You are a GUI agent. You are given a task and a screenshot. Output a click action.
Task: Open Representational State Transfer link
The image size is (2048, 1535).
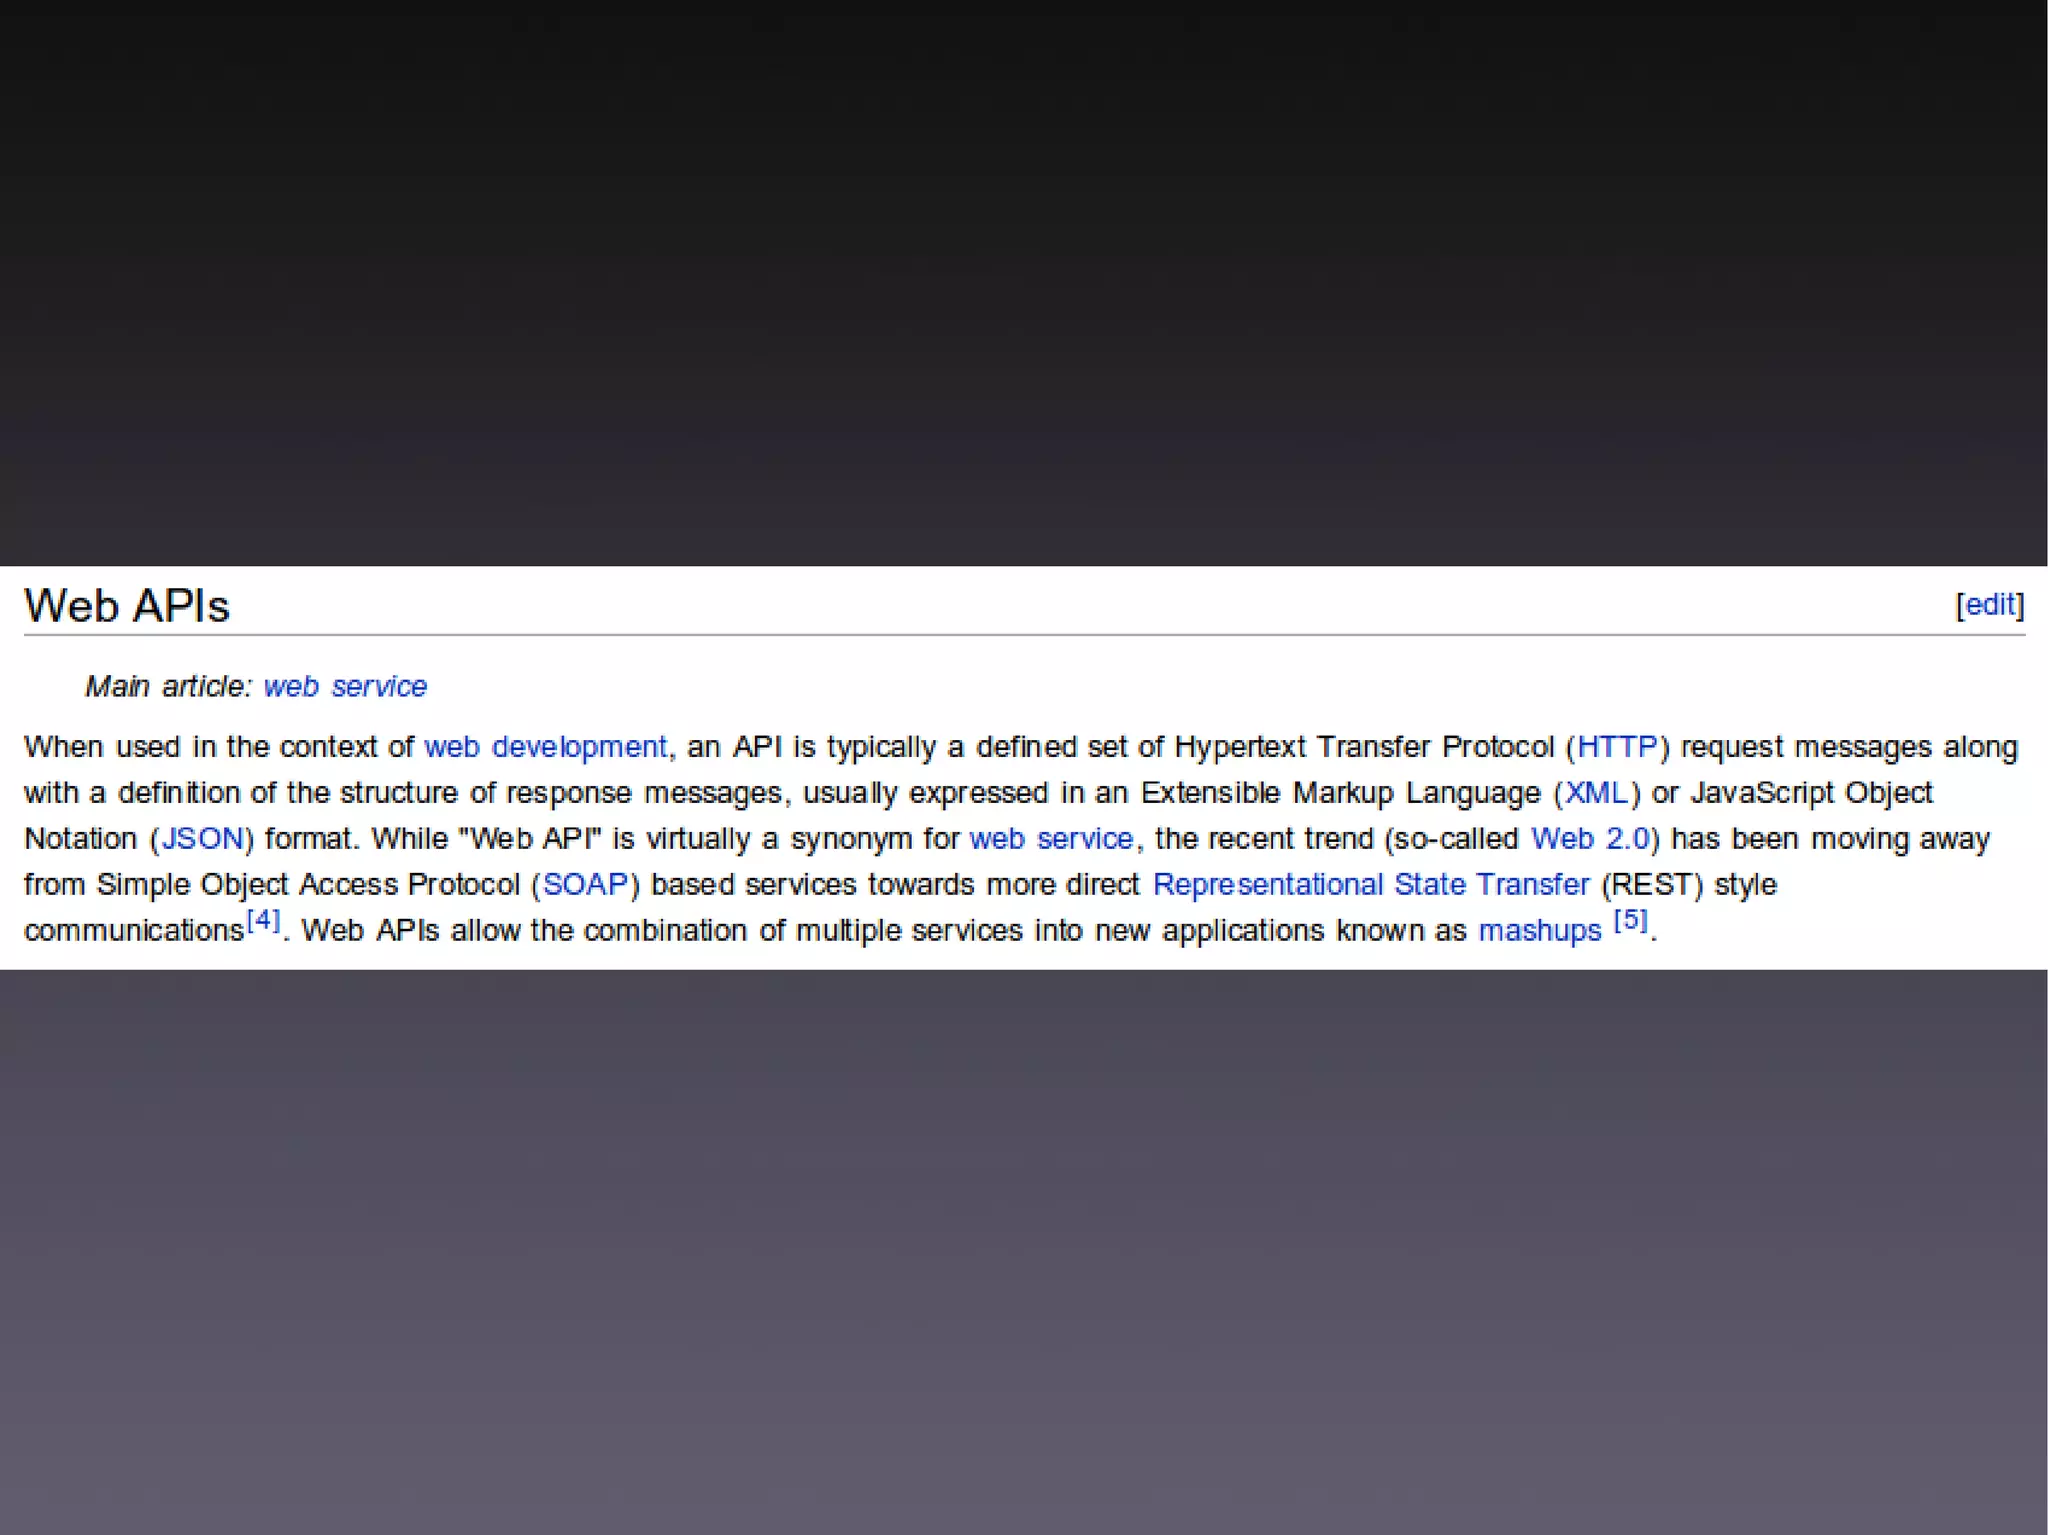click(1370, 885)
